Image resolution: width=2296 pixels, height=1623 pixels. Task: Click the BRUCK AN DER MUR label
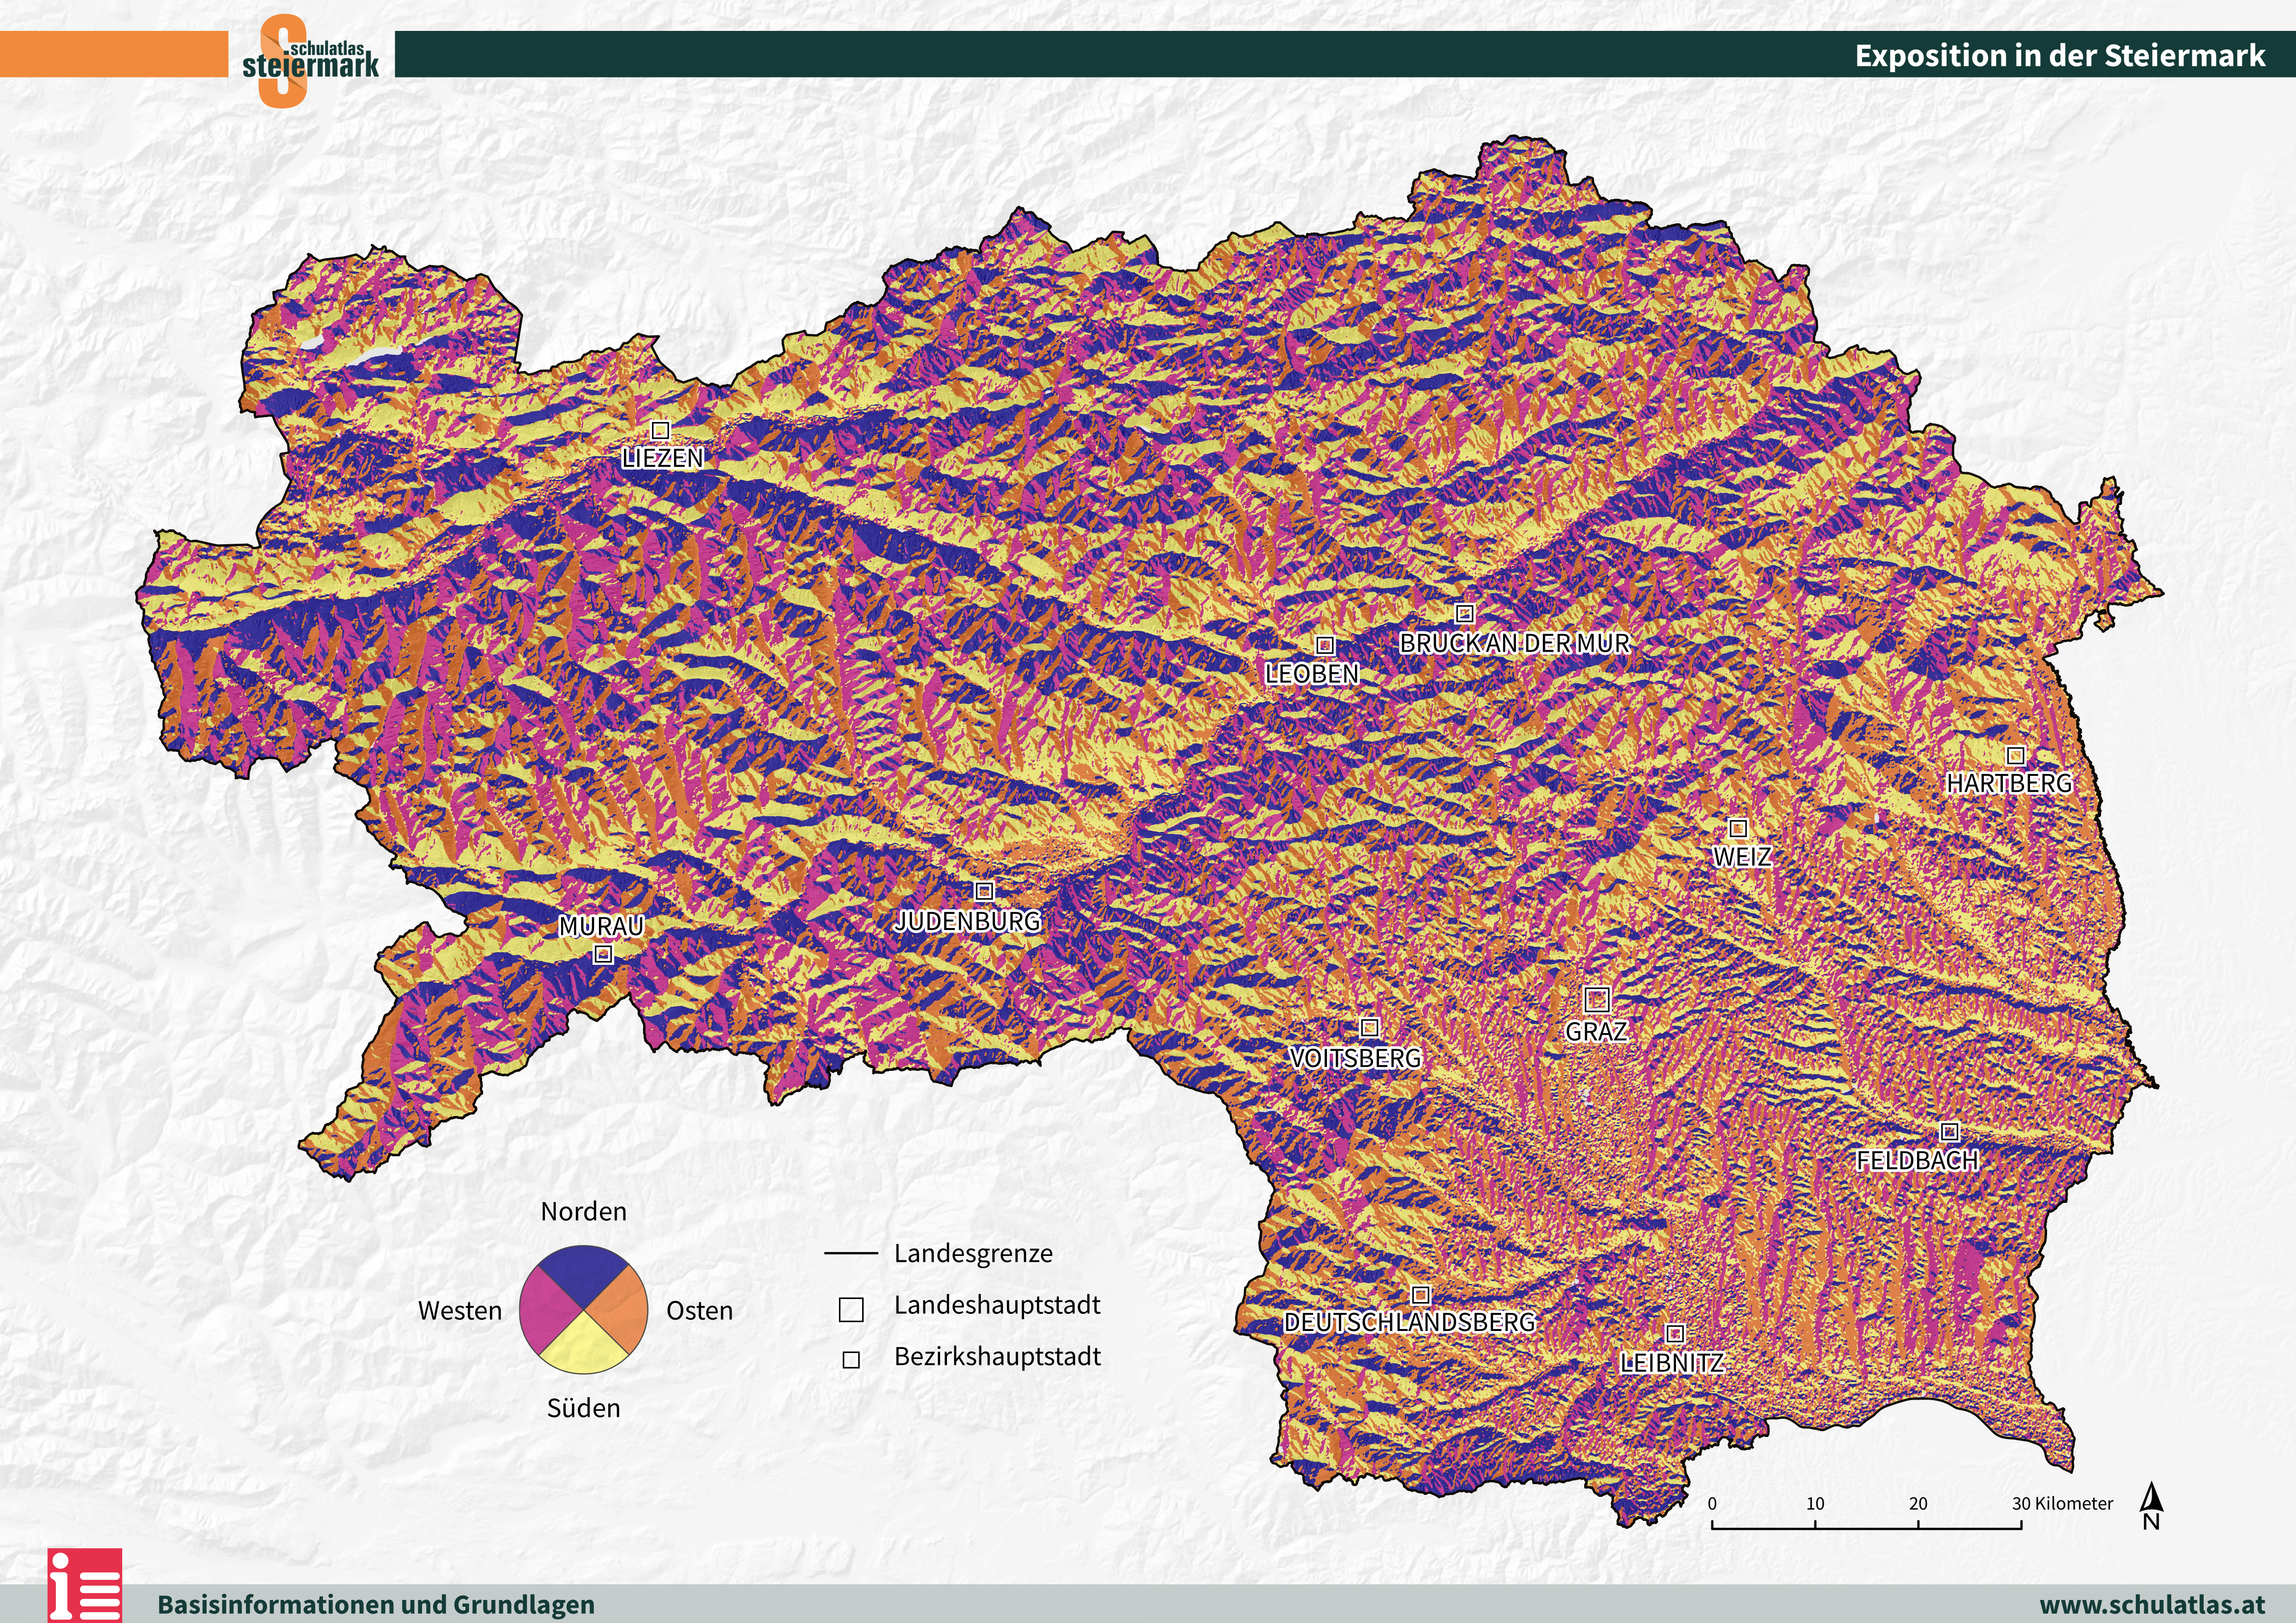point(1515,643)
